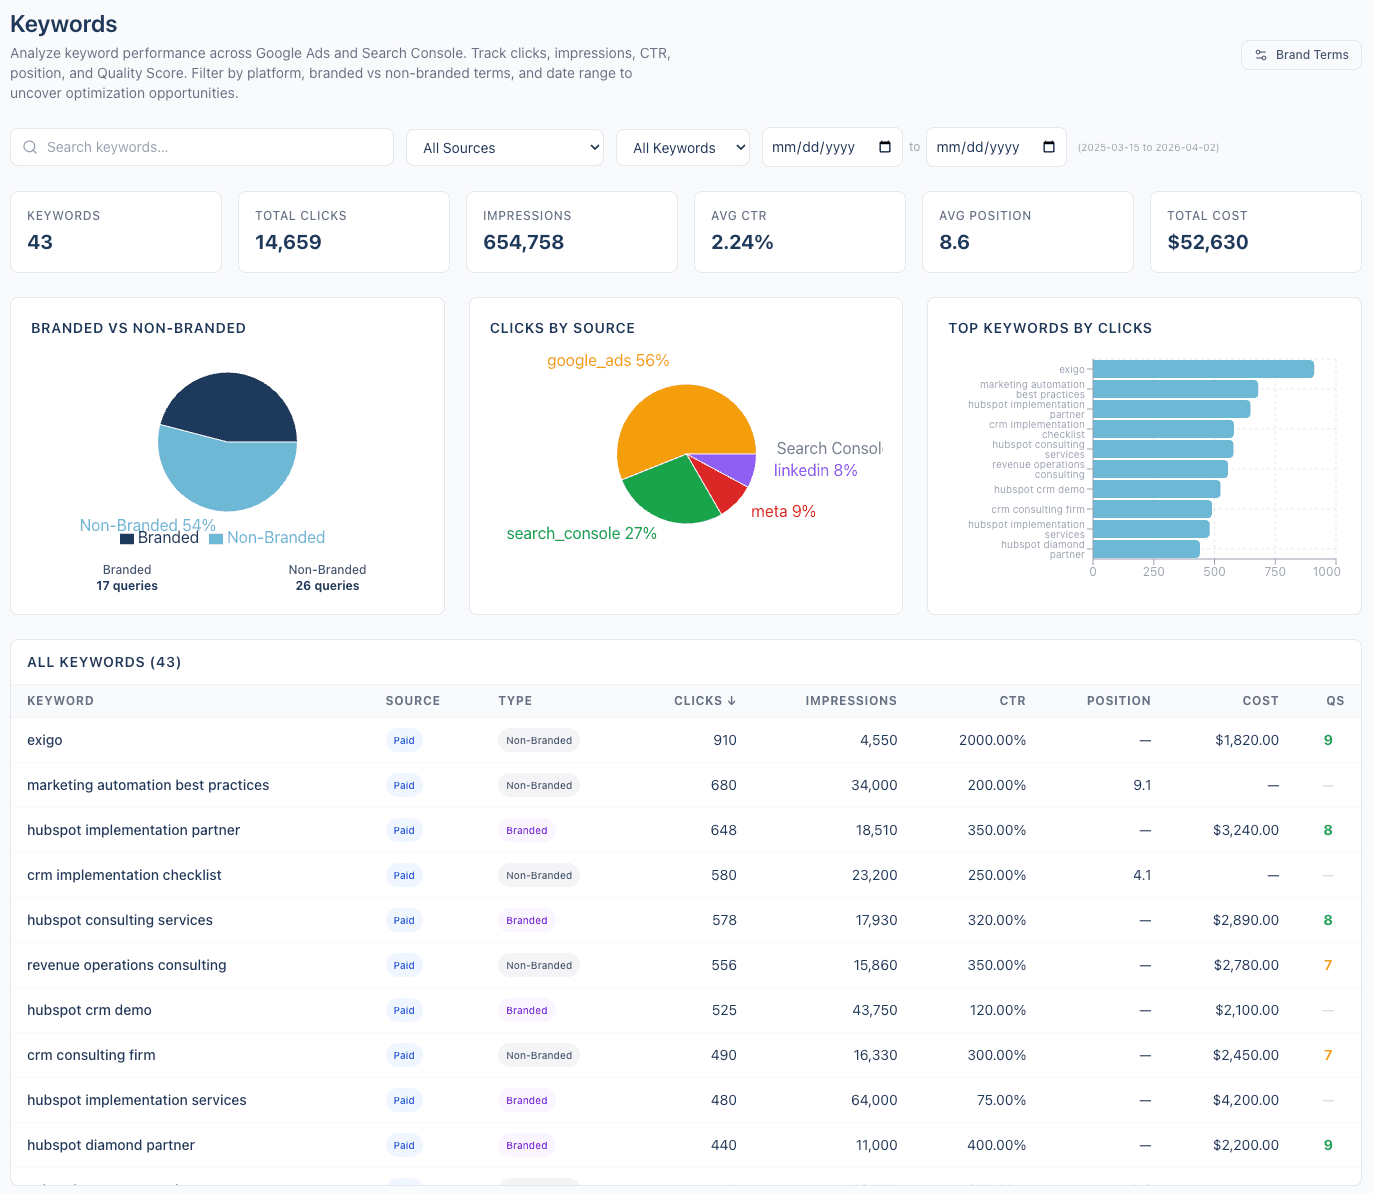Click the magnifying glass search icon
The width and height of the screenshot is (1374, 1193).
[30, 147]
